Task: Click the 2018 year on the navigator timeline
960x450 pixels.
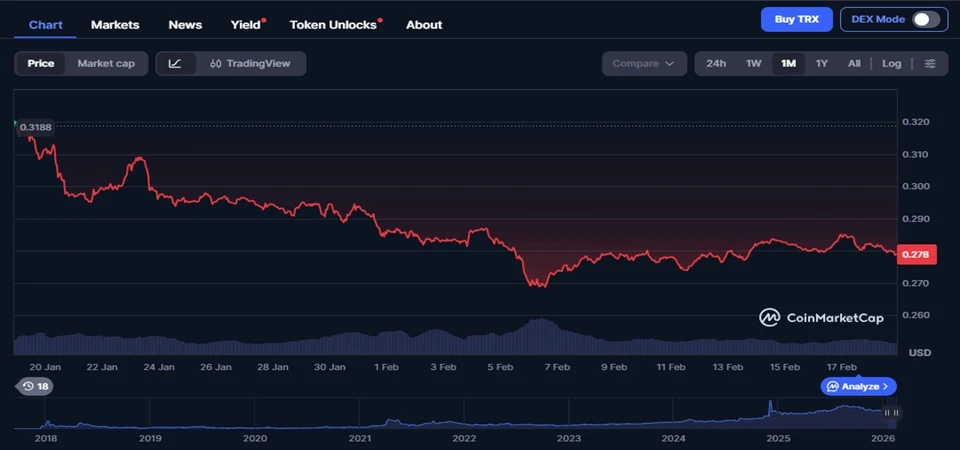Action: (x=45, y=438)
